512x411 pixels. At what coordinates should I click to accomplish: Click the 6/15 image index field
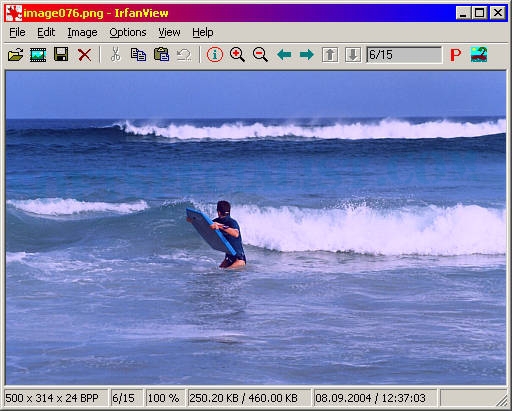(x=404, y=55)
